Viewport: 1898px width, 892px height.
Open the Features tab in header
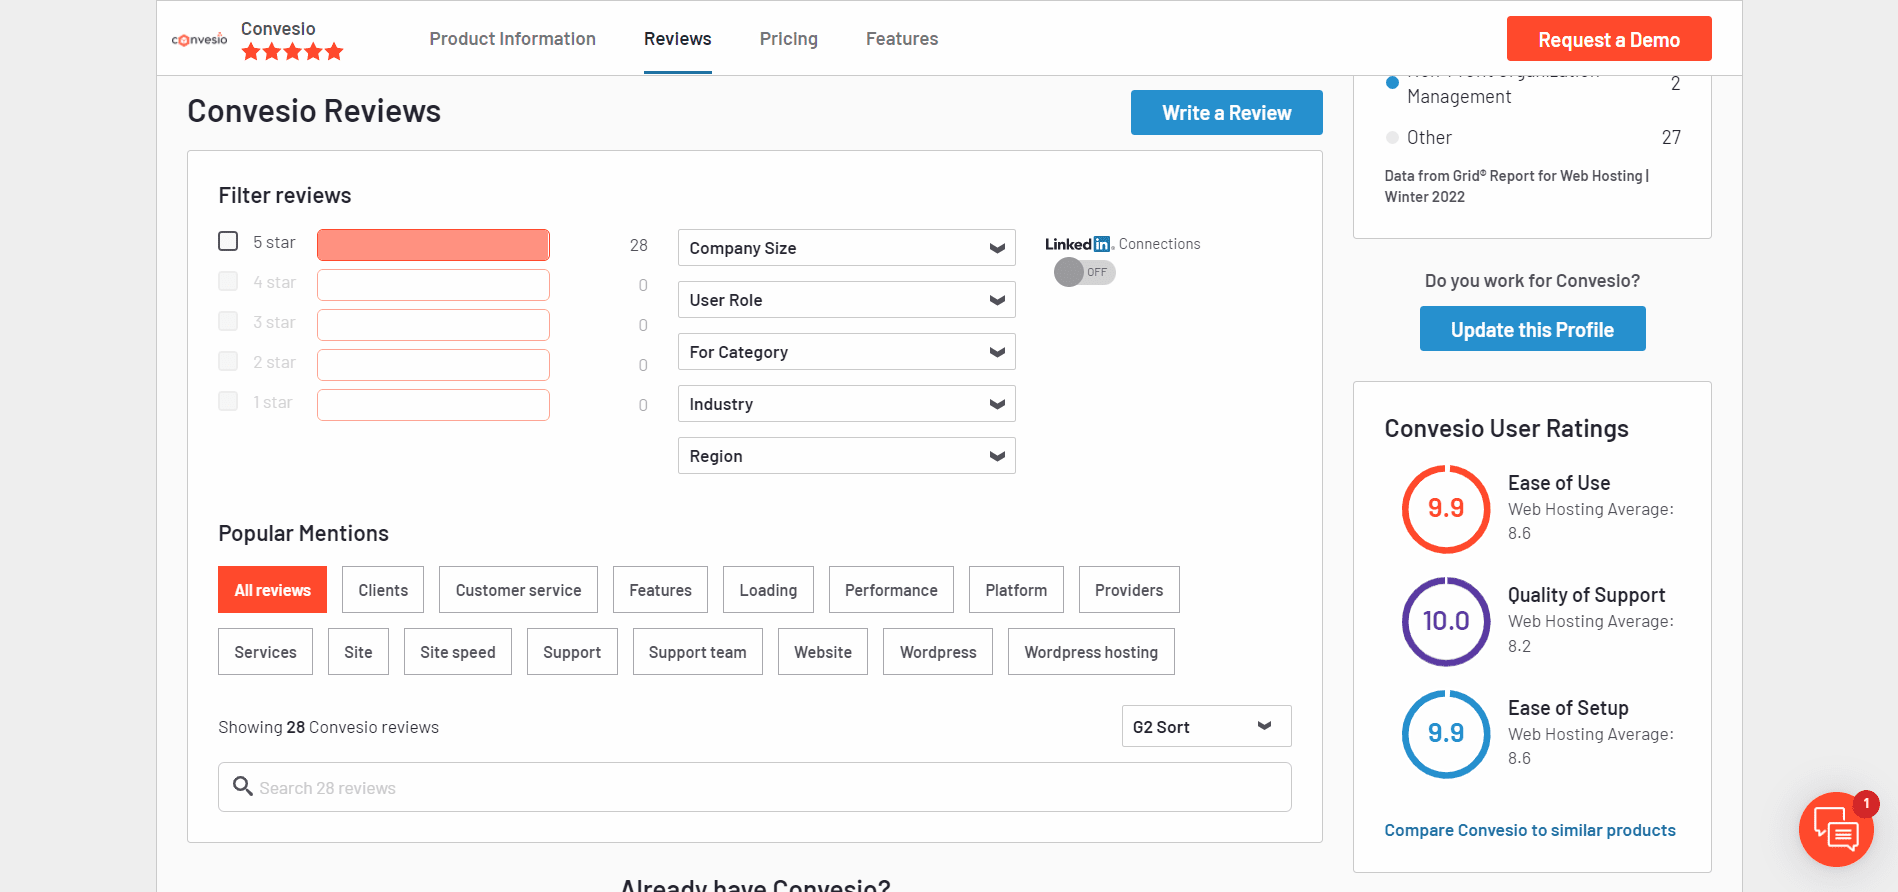(902, 39)
